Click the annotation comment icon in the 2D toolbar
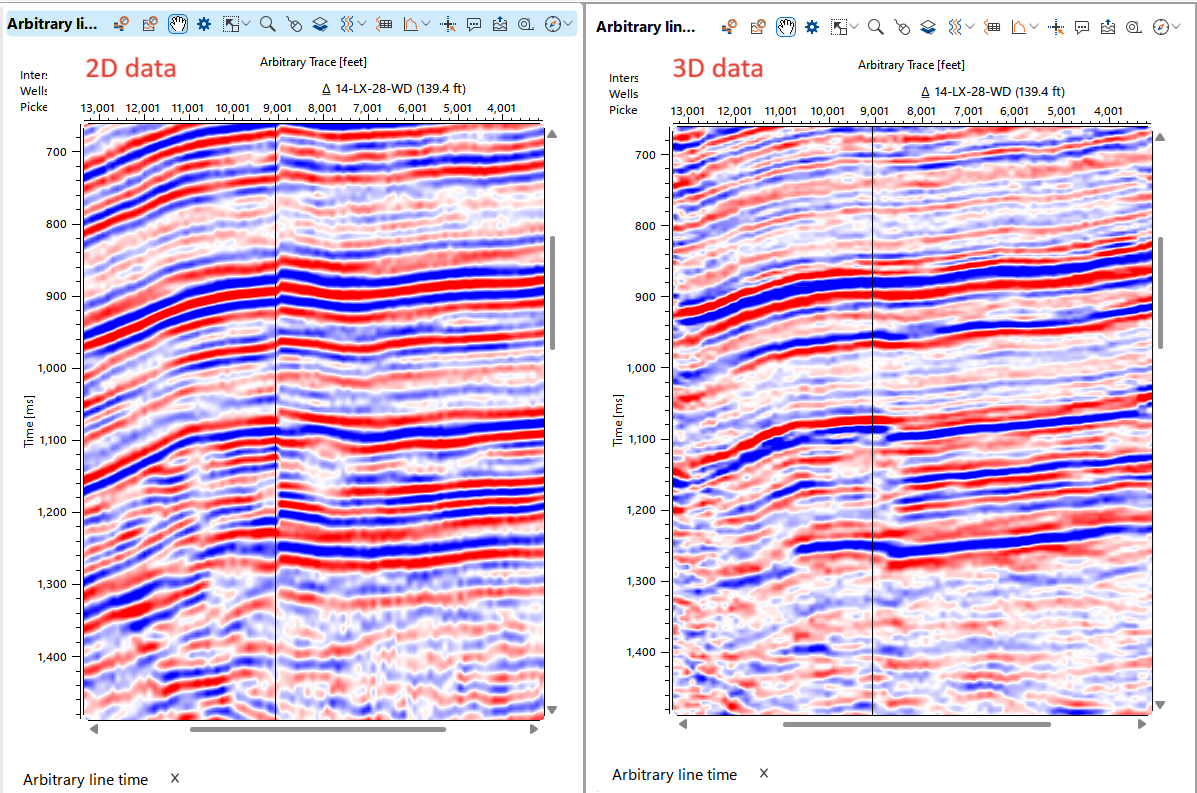Screen dimensions: 1197x793 (x=474, y=25)
